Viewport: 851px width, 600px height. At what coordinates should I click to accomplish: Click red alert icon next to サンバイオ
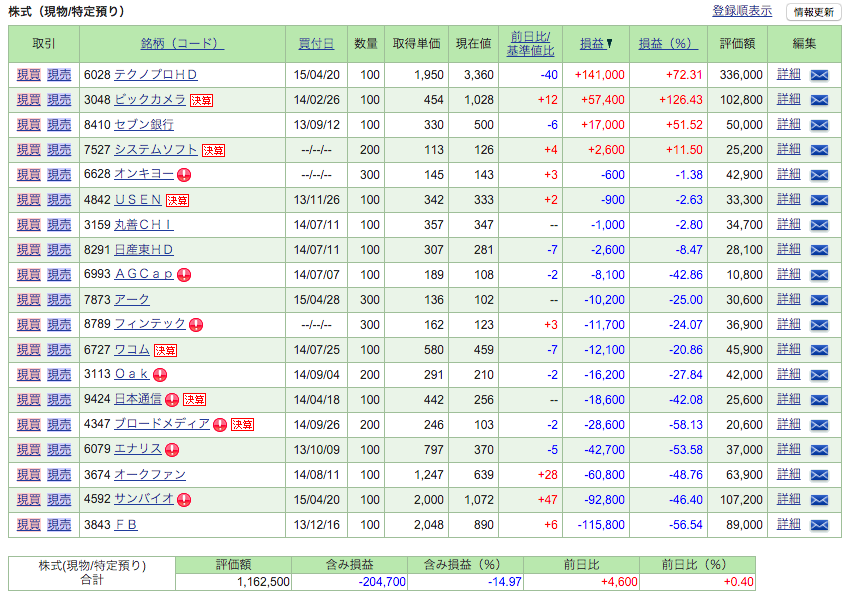point(184,500)
